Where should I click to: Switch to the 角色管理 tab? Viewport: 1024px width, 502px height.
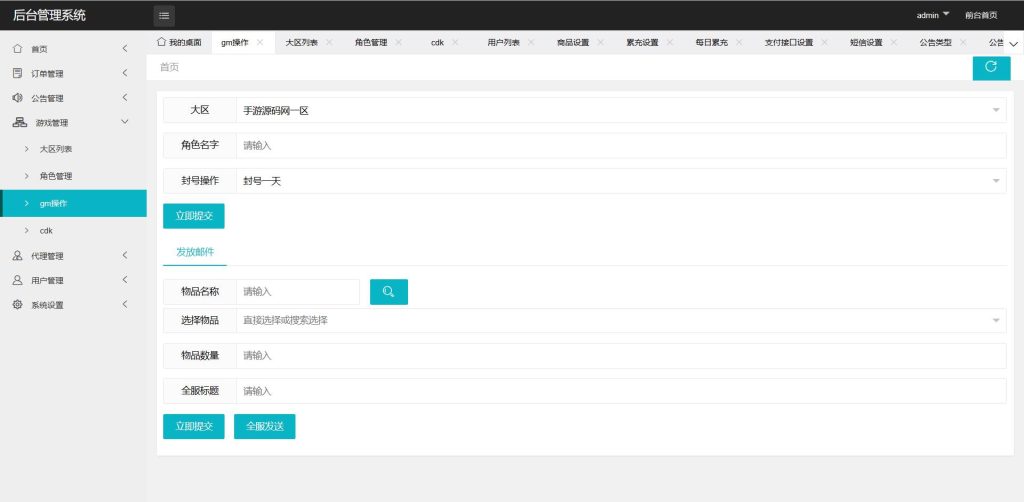(x=370, y=43)
